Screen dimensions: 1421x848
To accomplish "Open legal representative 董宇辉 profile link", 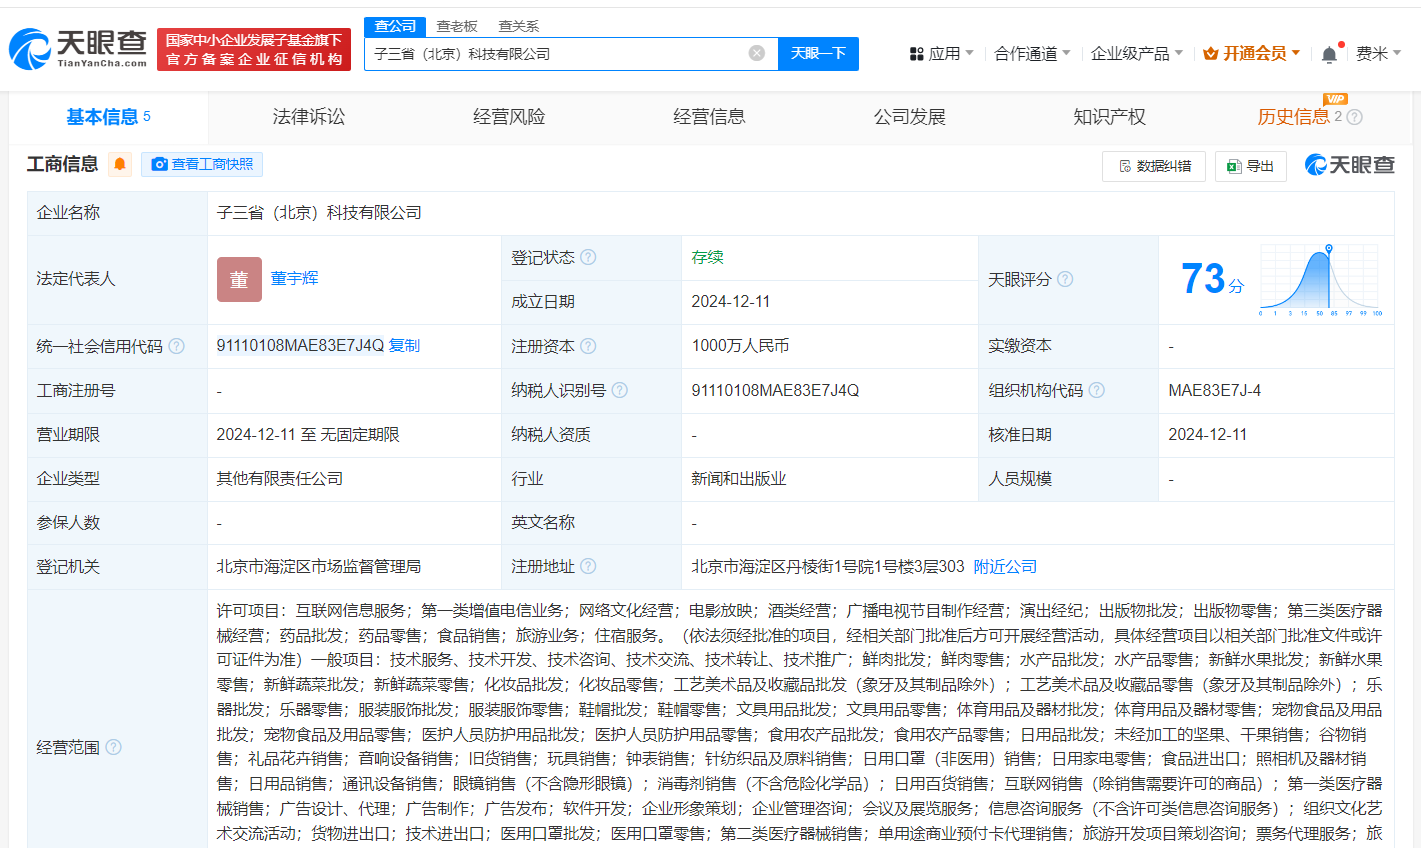I will click(296, 279).
